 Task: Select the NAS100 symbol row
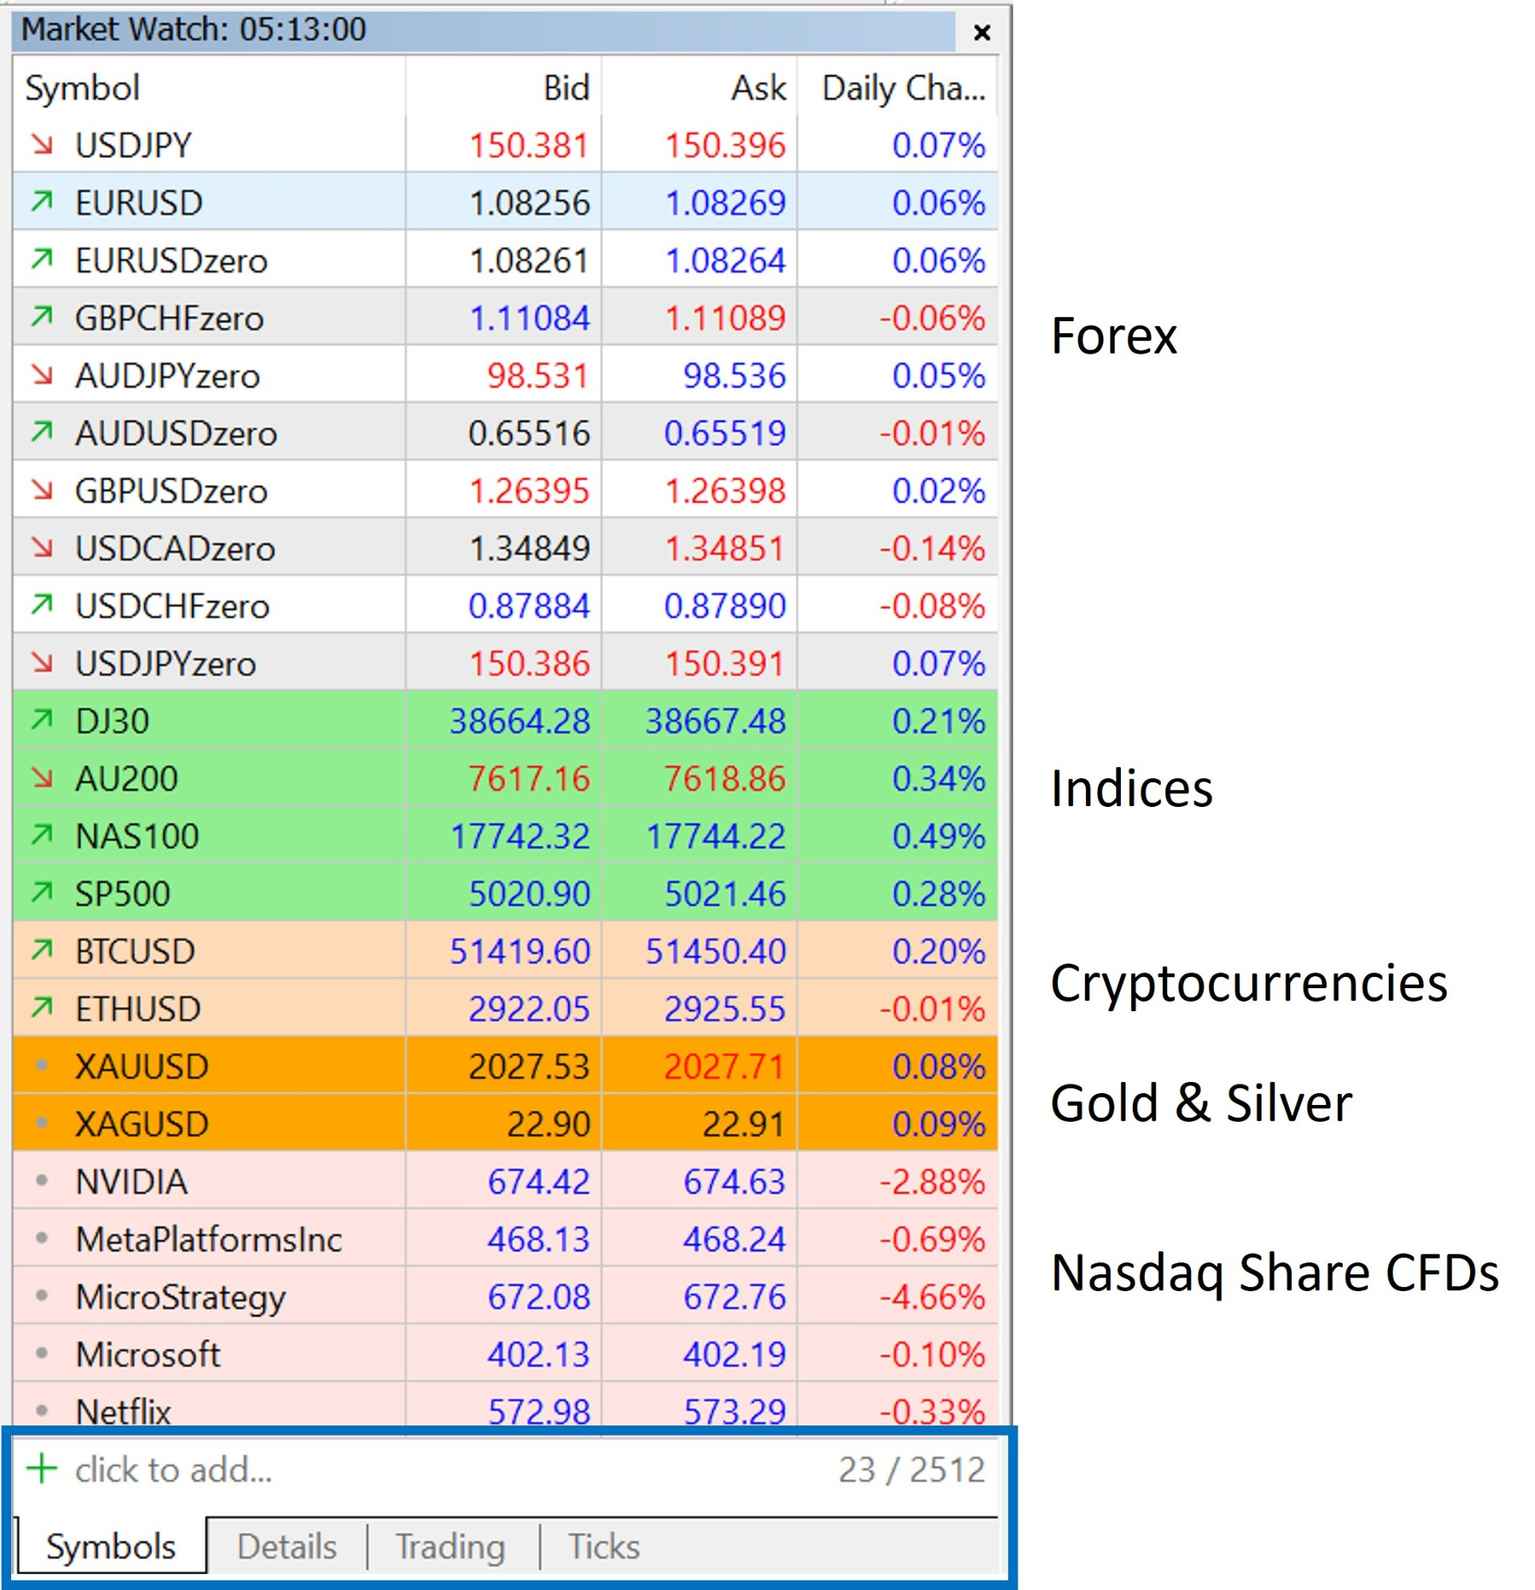point(137,836)
